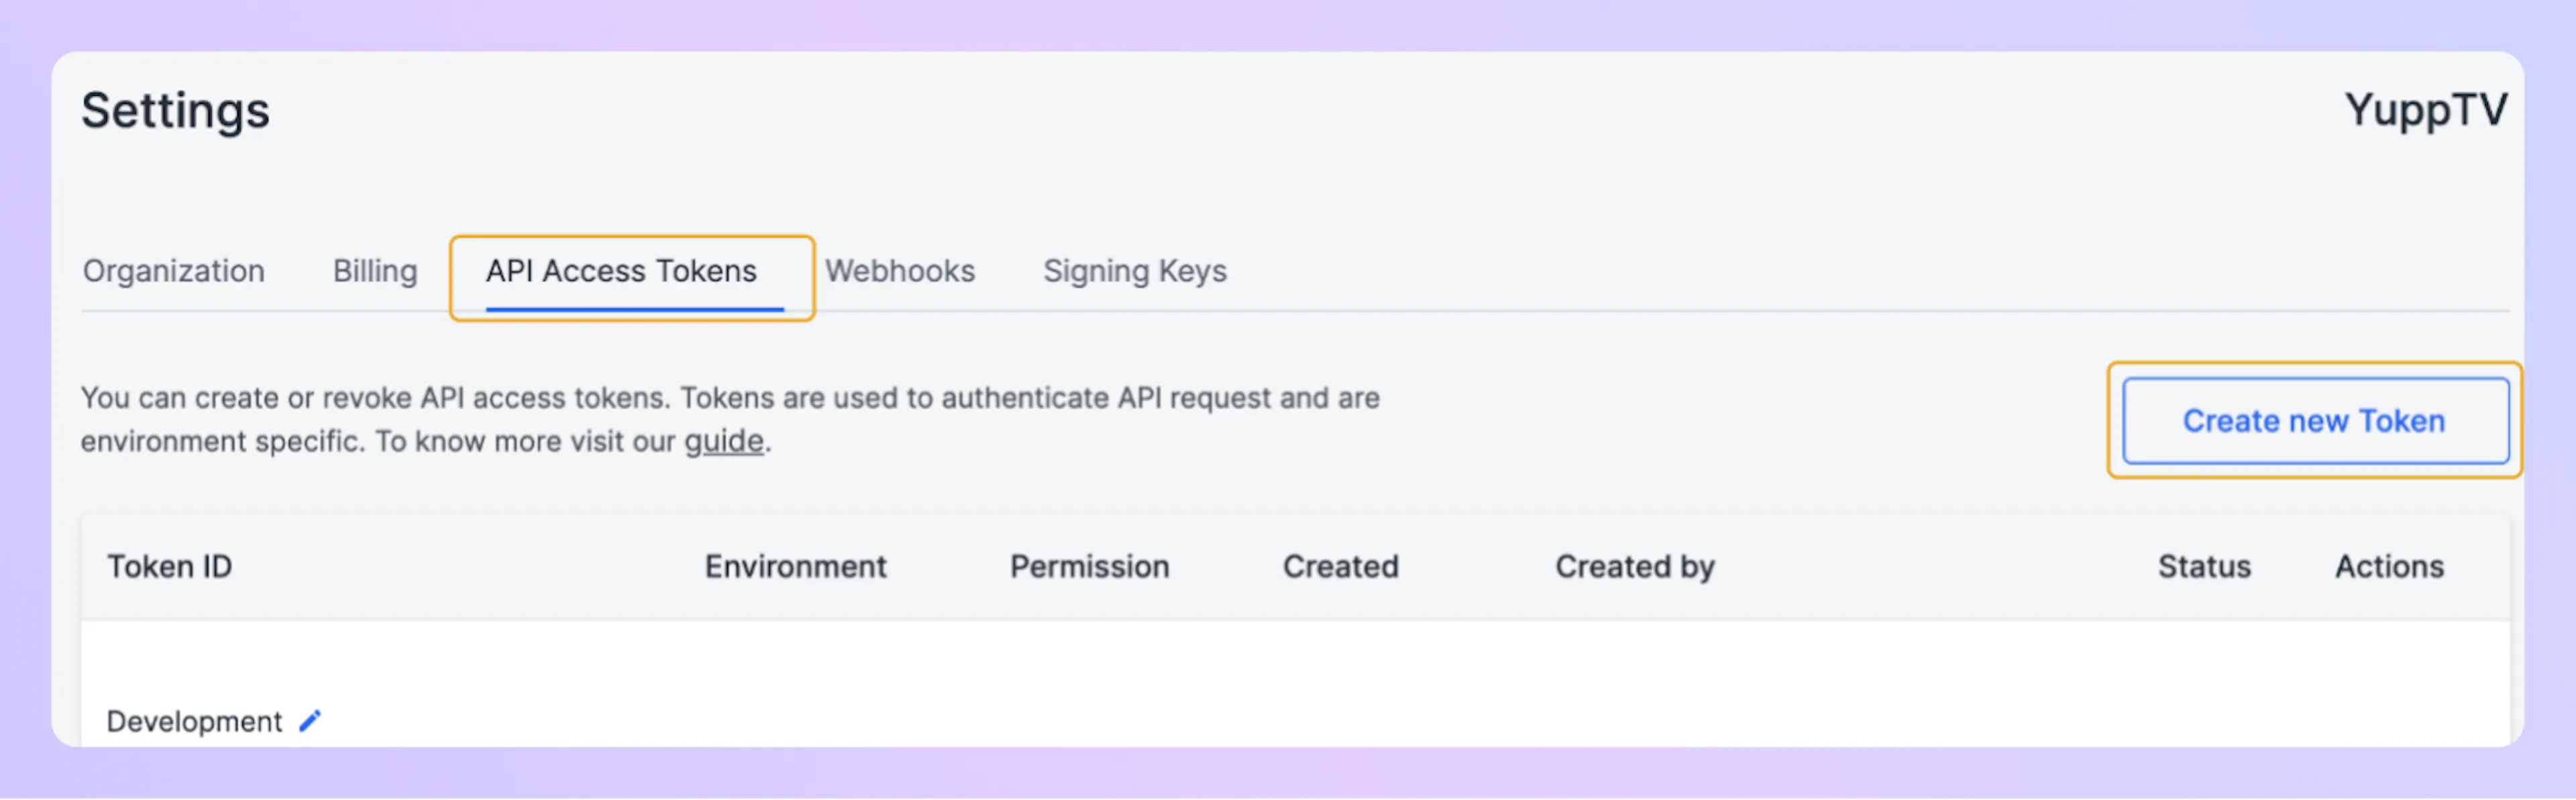Follow the guide link in the description
The width and height of the screenshot is (2576, 800).
[723, 441]
